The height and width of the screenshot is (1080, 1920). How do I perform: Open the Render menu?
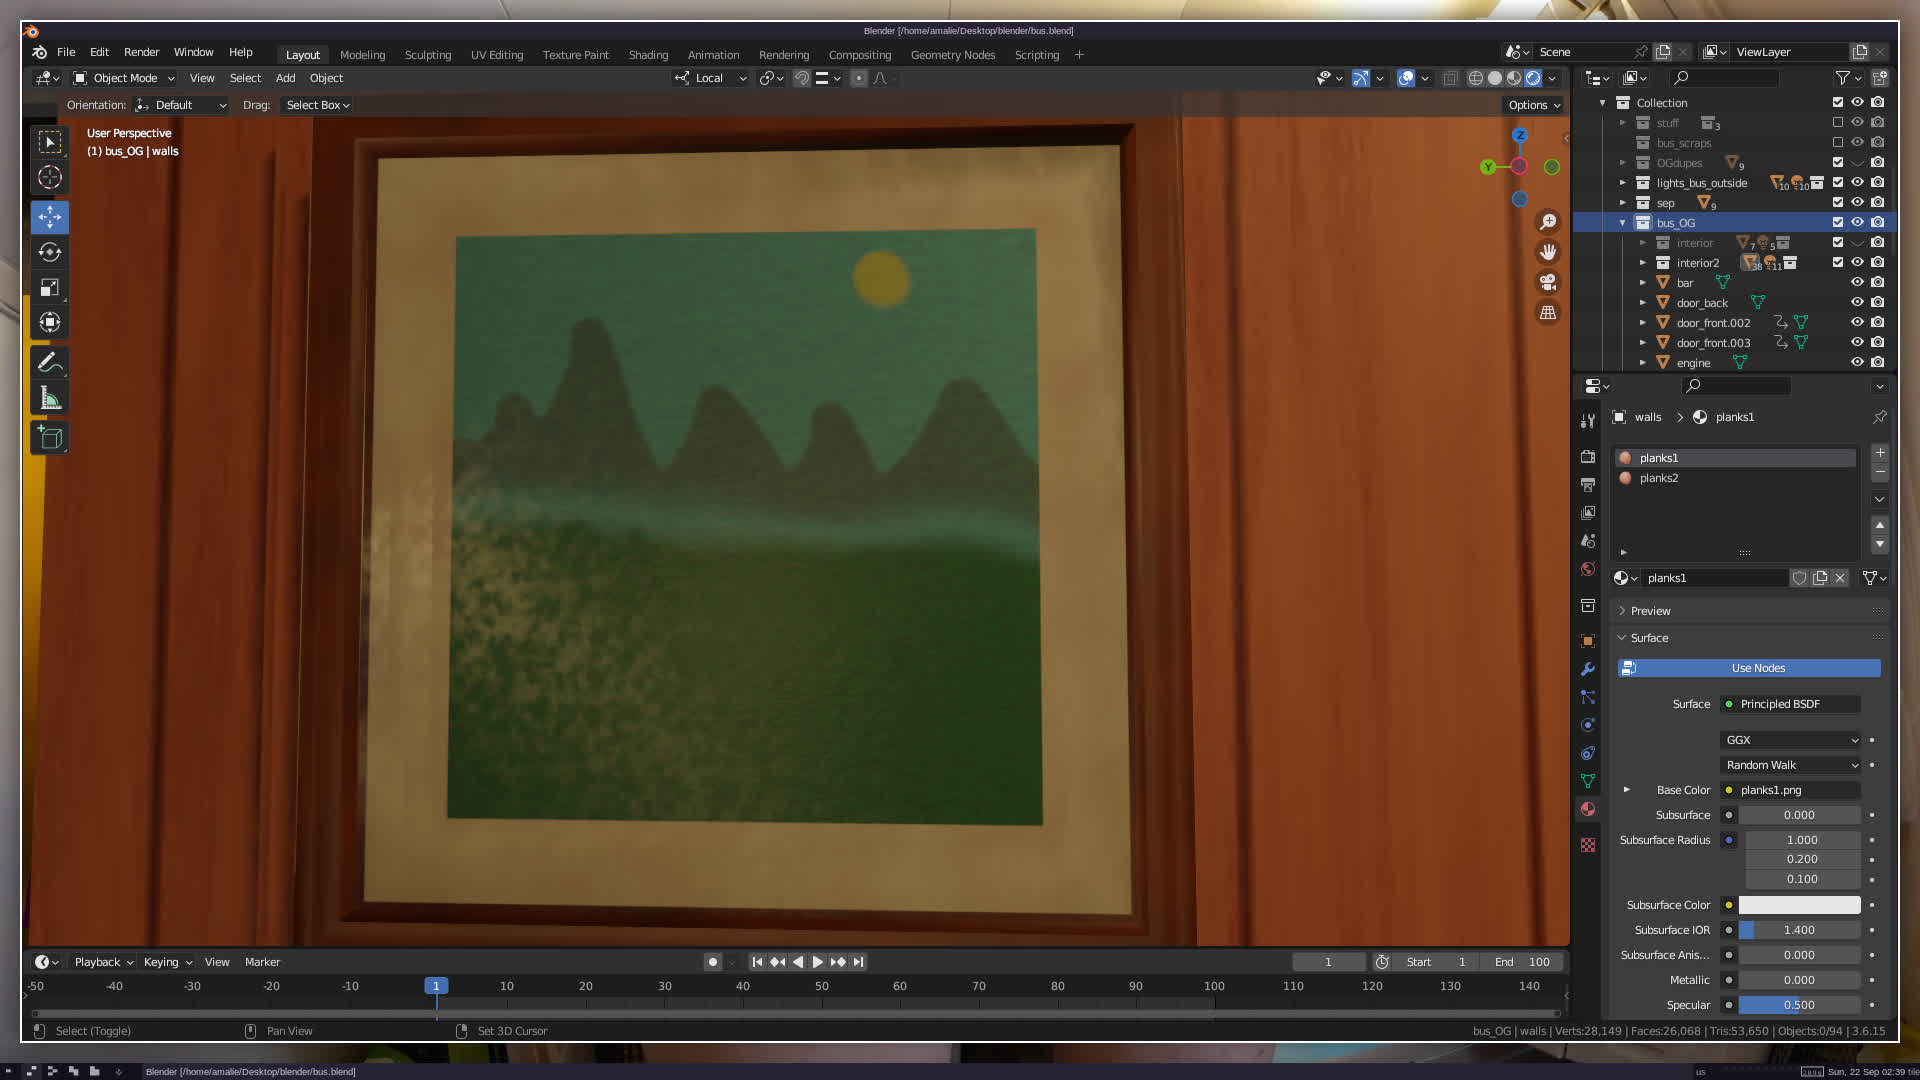click(141, 52)
